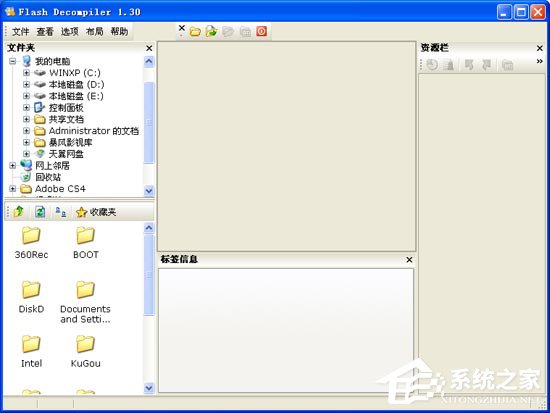Select 回收站 in the tree
550x413 pixels.
[x=48, y=177]
